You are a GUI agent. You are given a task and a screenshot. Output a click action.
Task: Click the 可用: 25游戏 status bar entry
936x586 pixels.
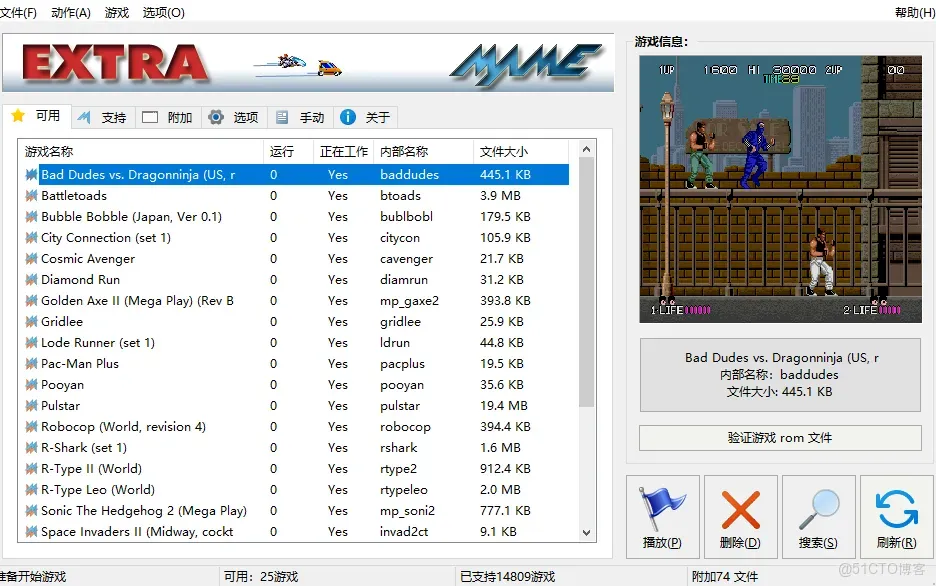point(261,576)
